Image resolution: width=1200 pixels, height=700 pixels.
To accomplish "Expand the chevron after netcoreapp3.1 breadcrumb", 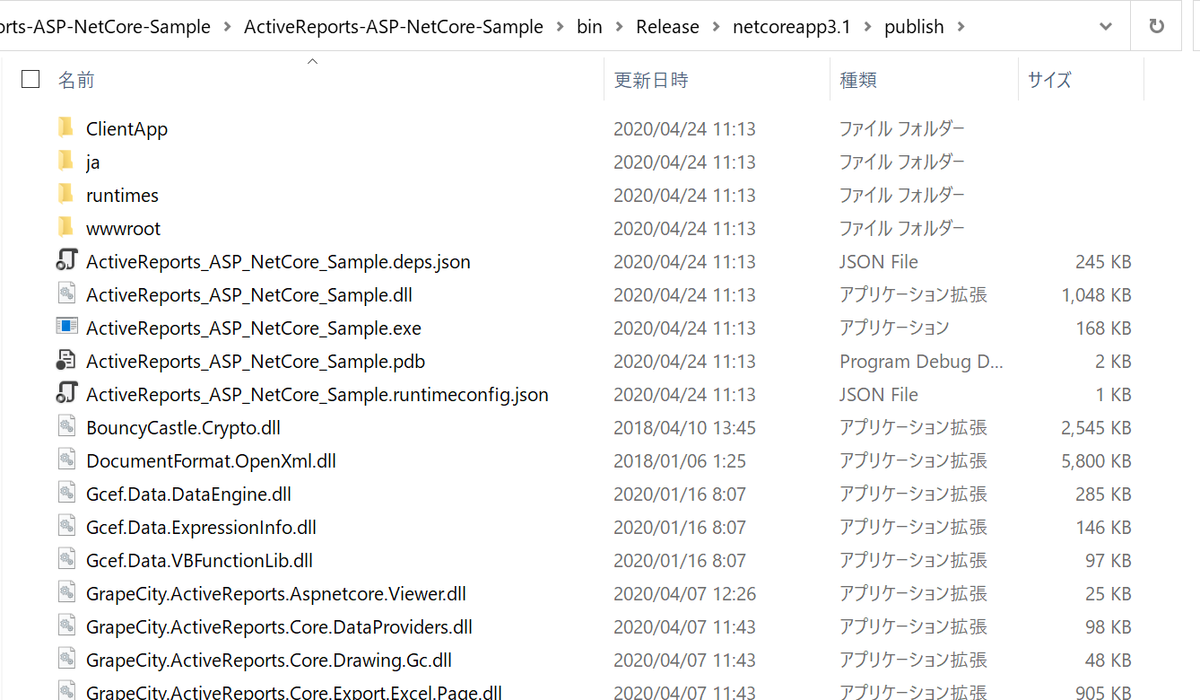I will (867, 27).
